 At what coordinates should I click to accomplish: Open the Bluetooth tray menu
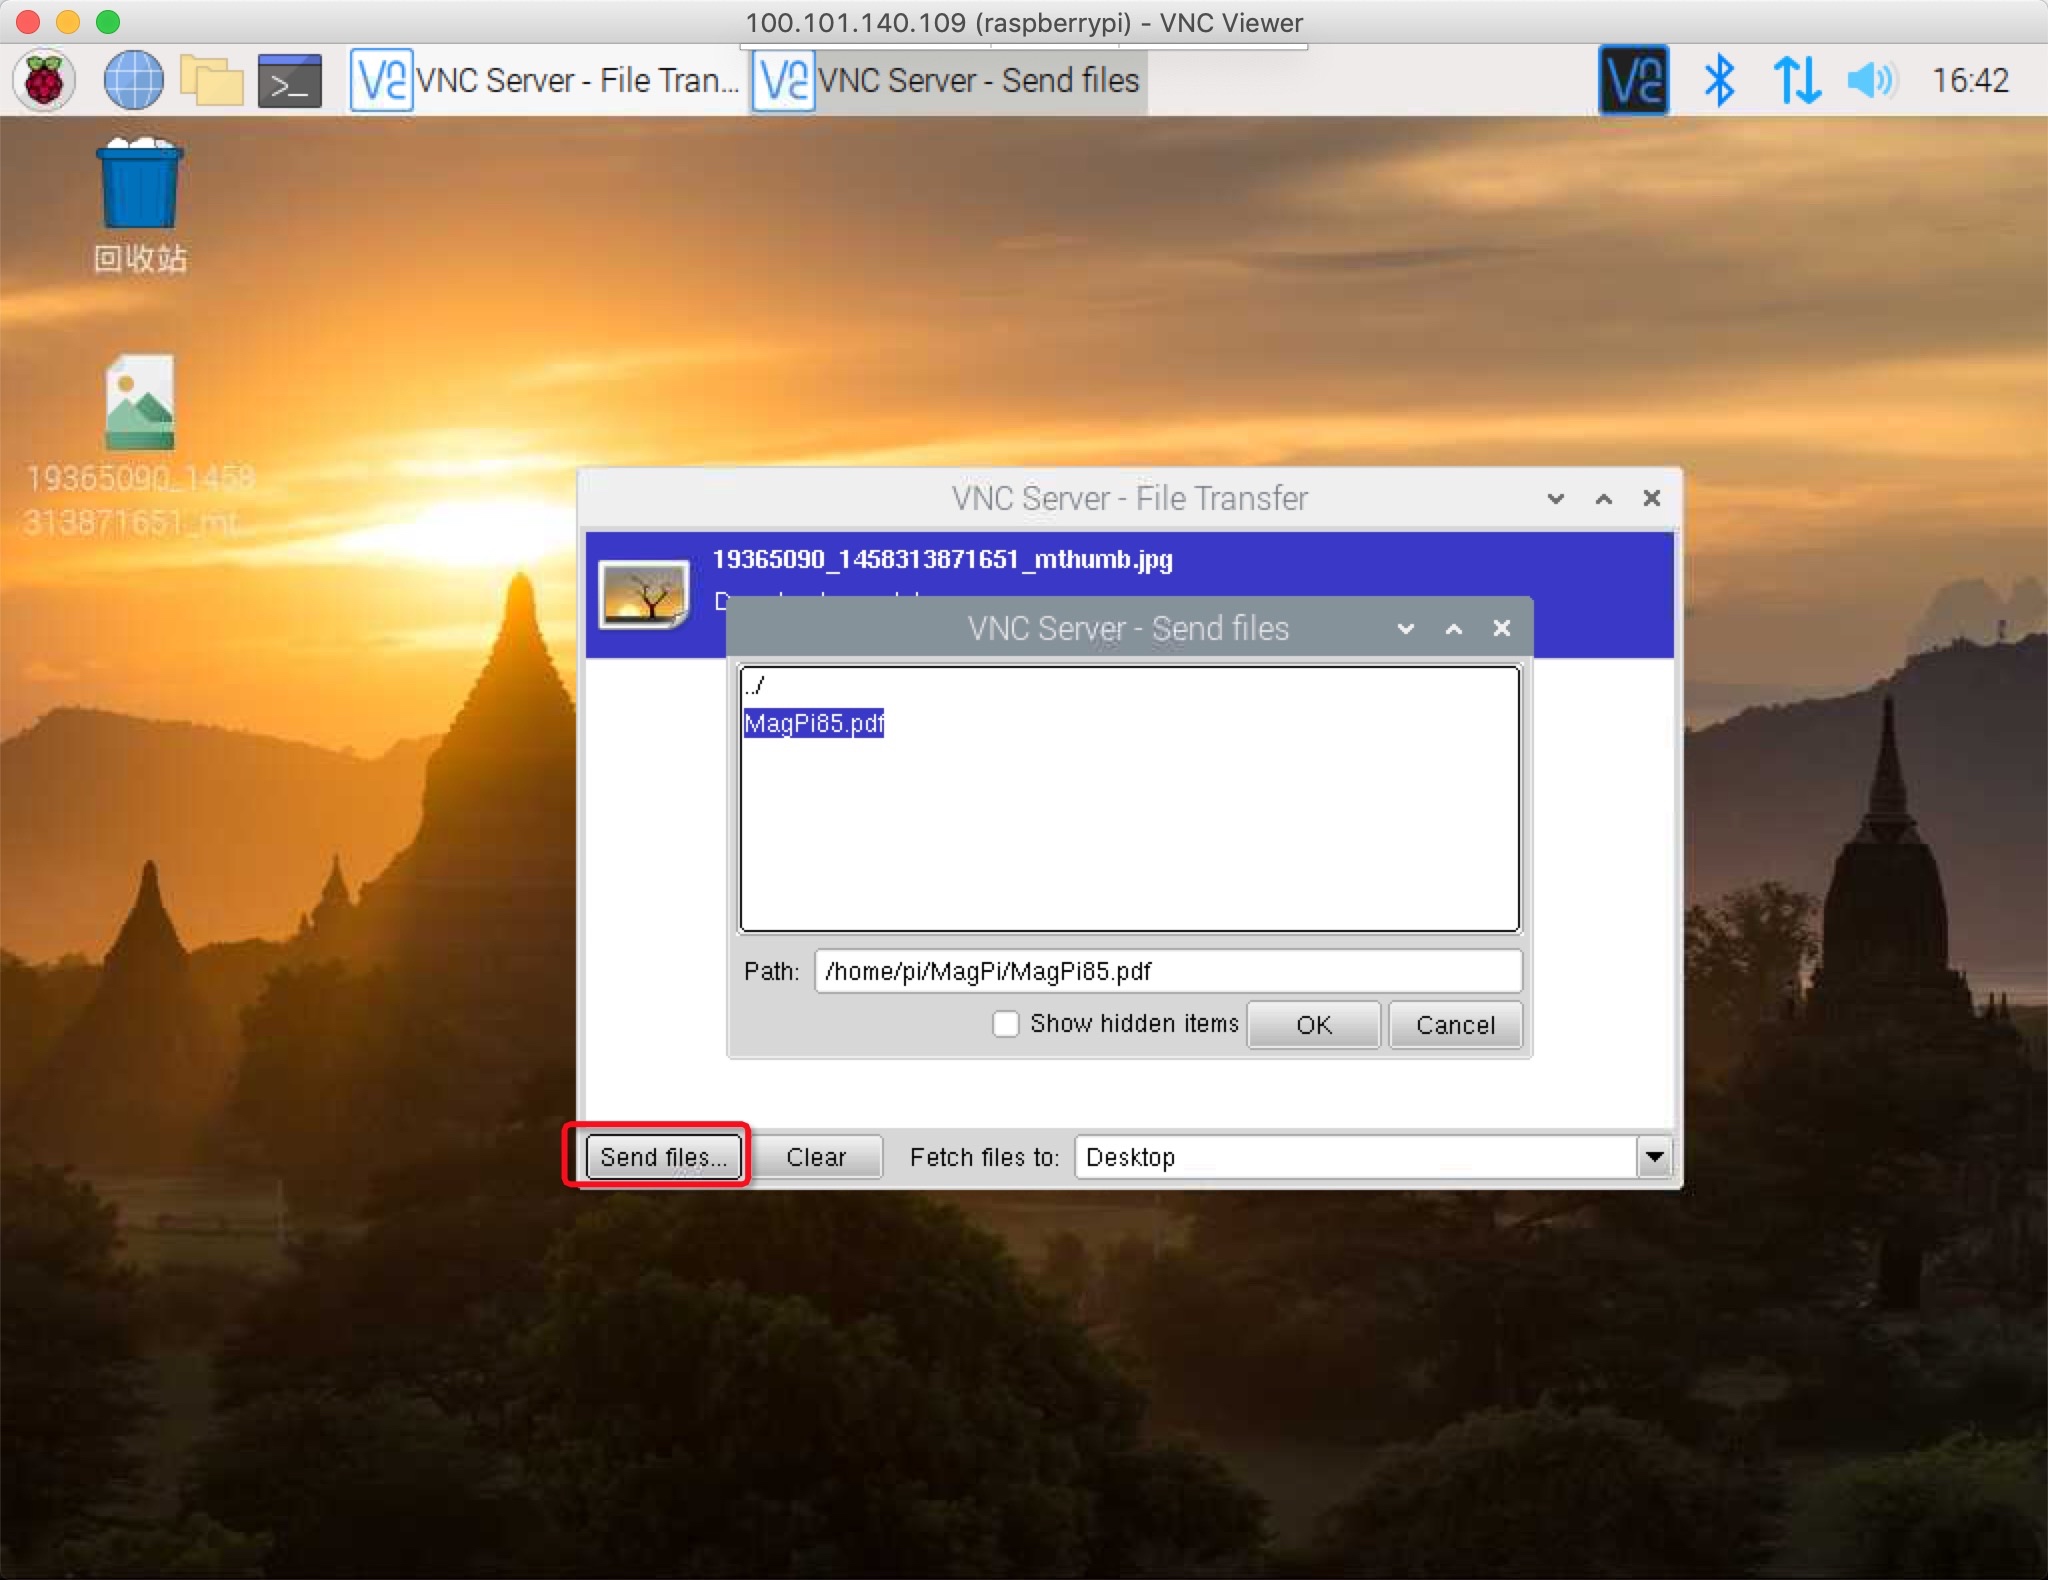[x=1718, y=80]
